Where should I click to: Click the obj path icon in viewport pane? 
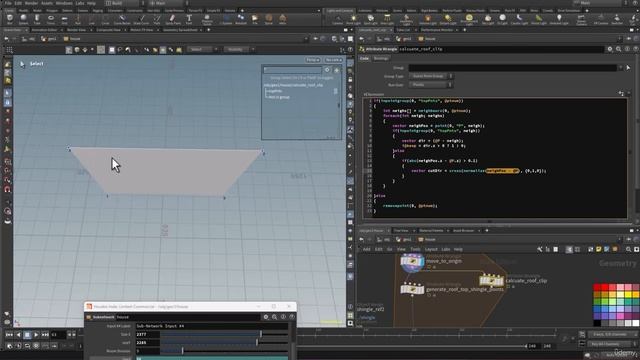click(25, 39)
